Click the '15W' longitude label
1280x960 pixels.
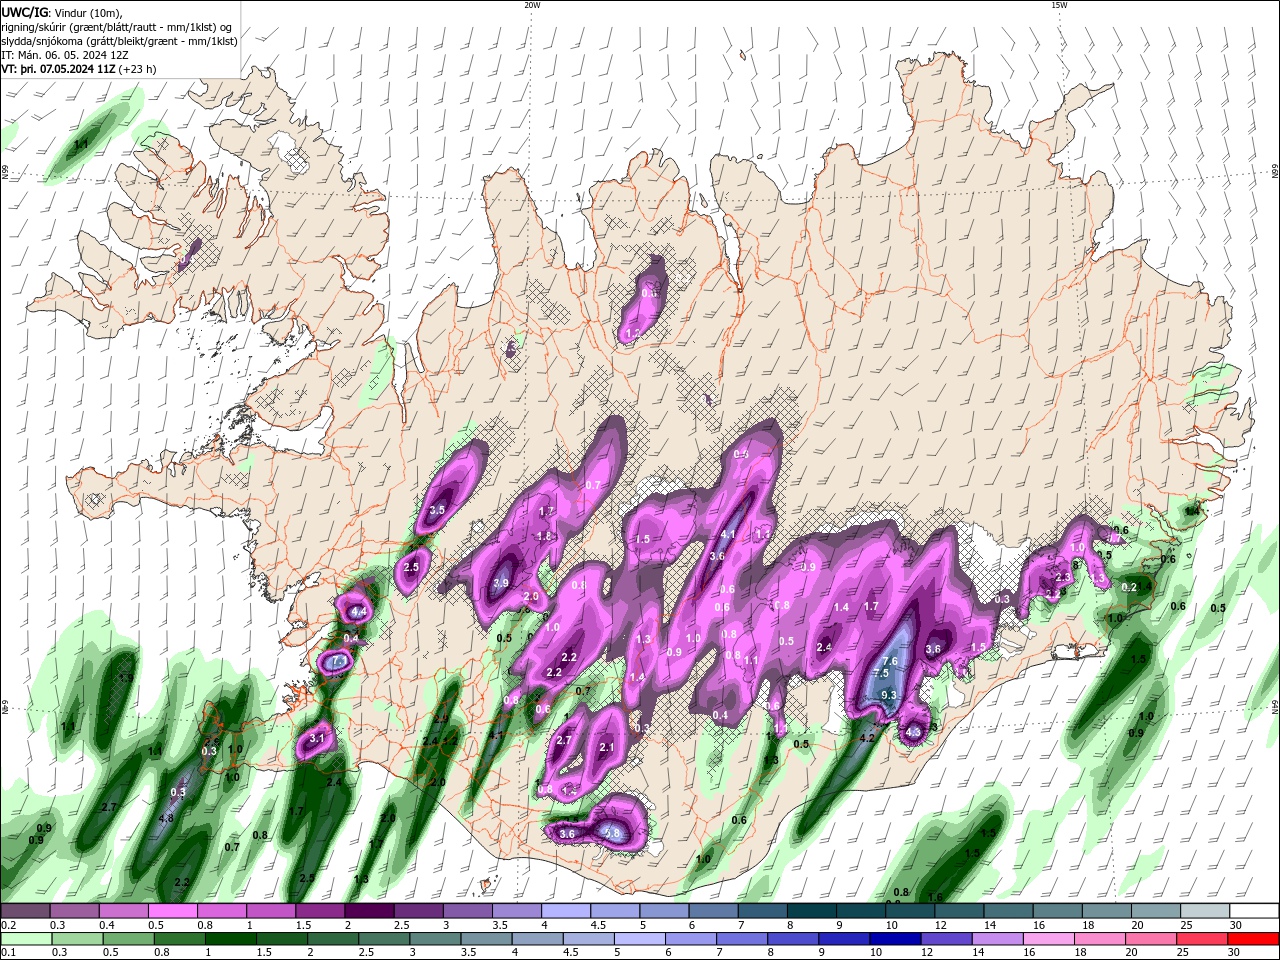pos(1059,5)
